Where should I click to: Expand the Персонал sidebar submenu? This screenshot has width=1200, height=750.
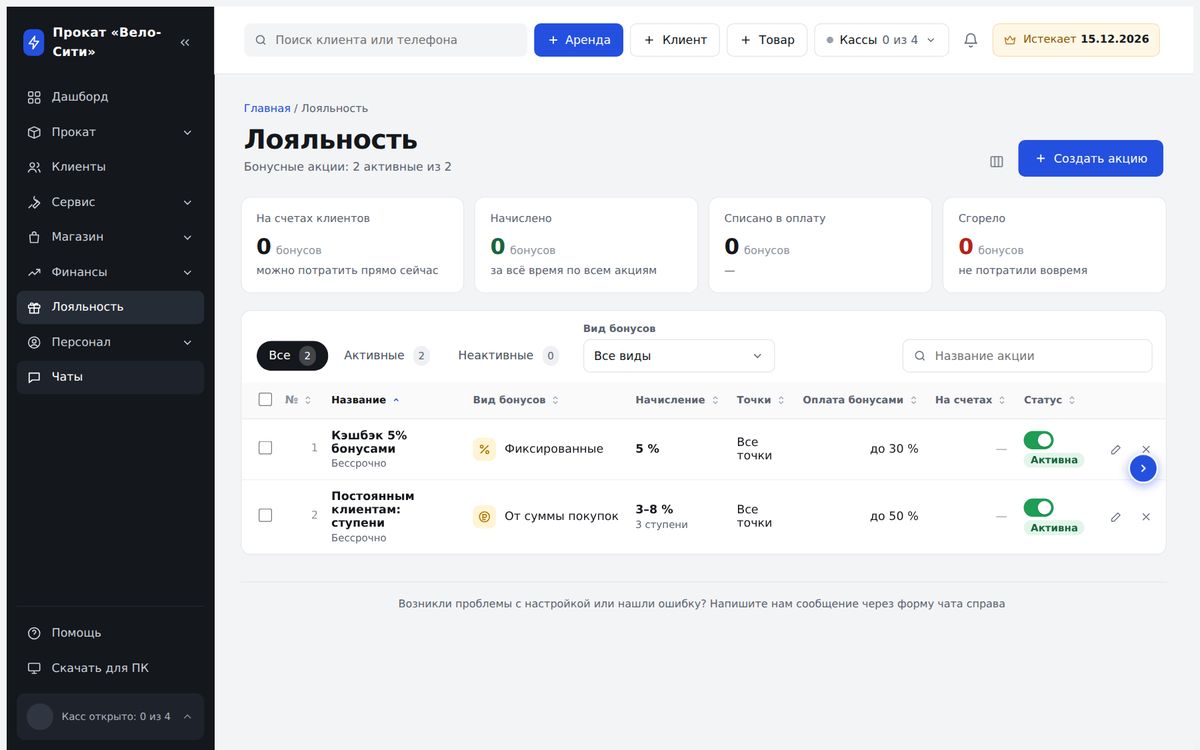point(187,342)
